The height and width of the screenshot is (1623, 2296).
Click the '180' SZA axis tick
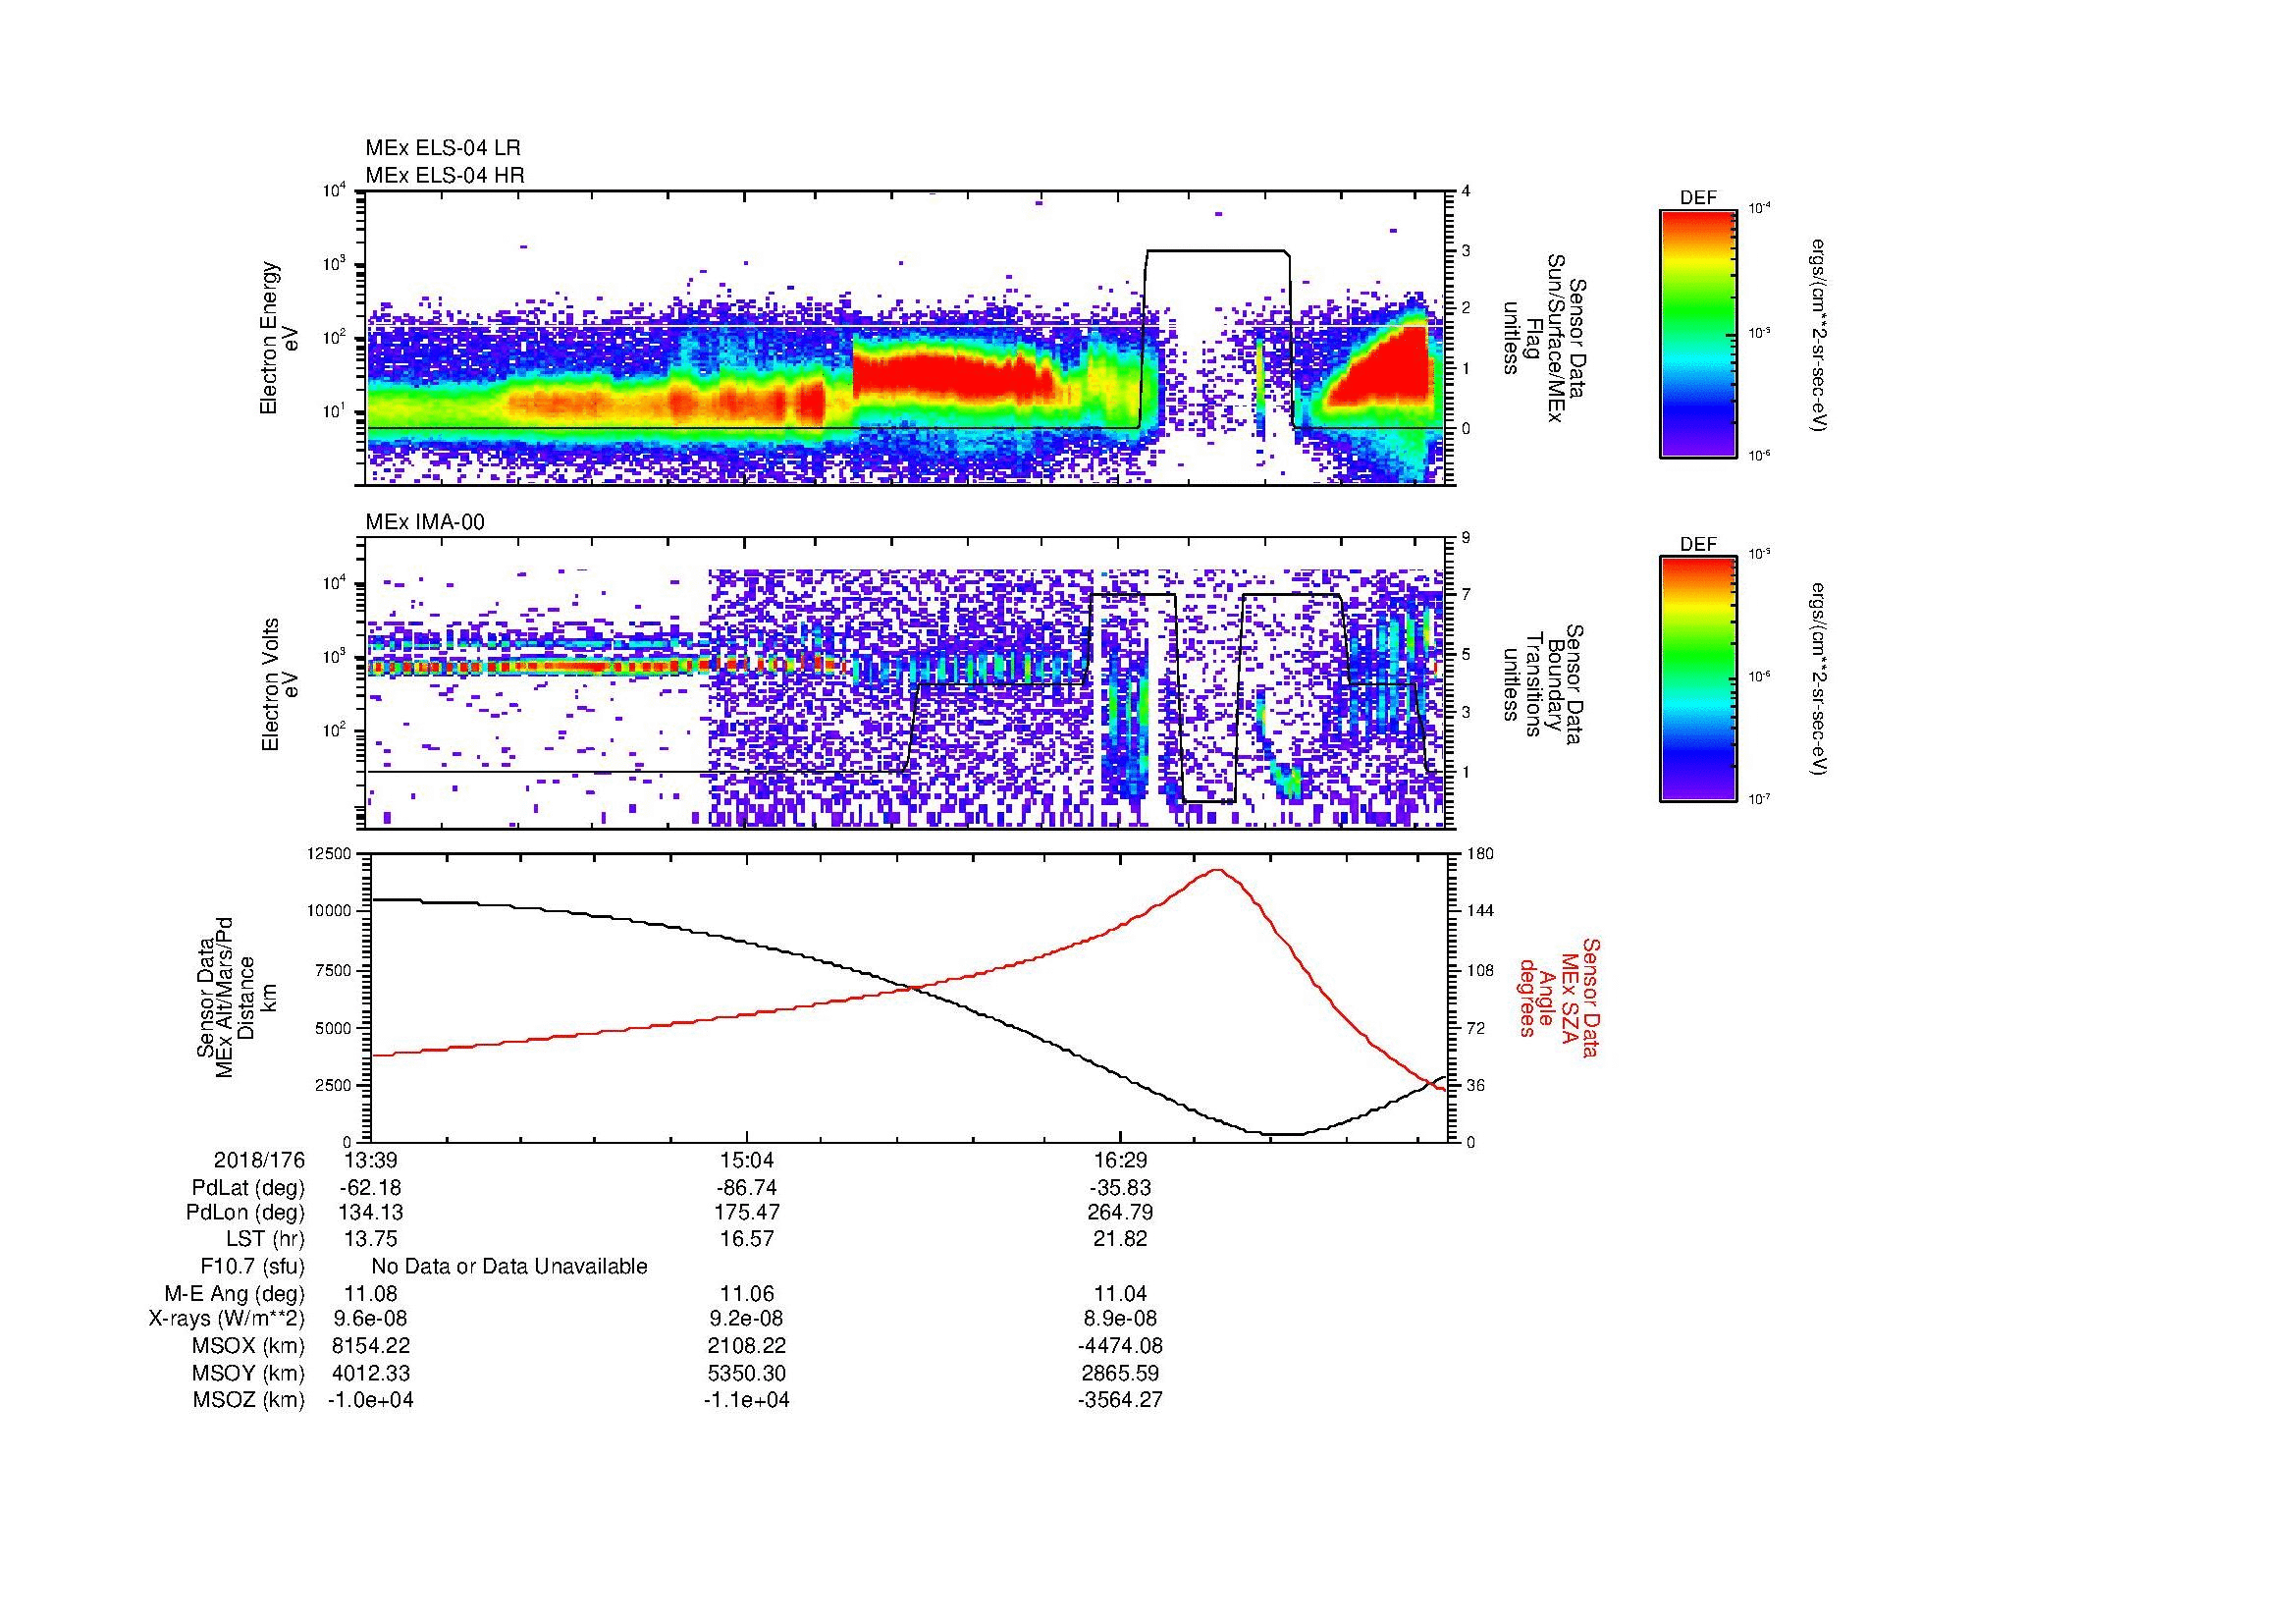1480,854
